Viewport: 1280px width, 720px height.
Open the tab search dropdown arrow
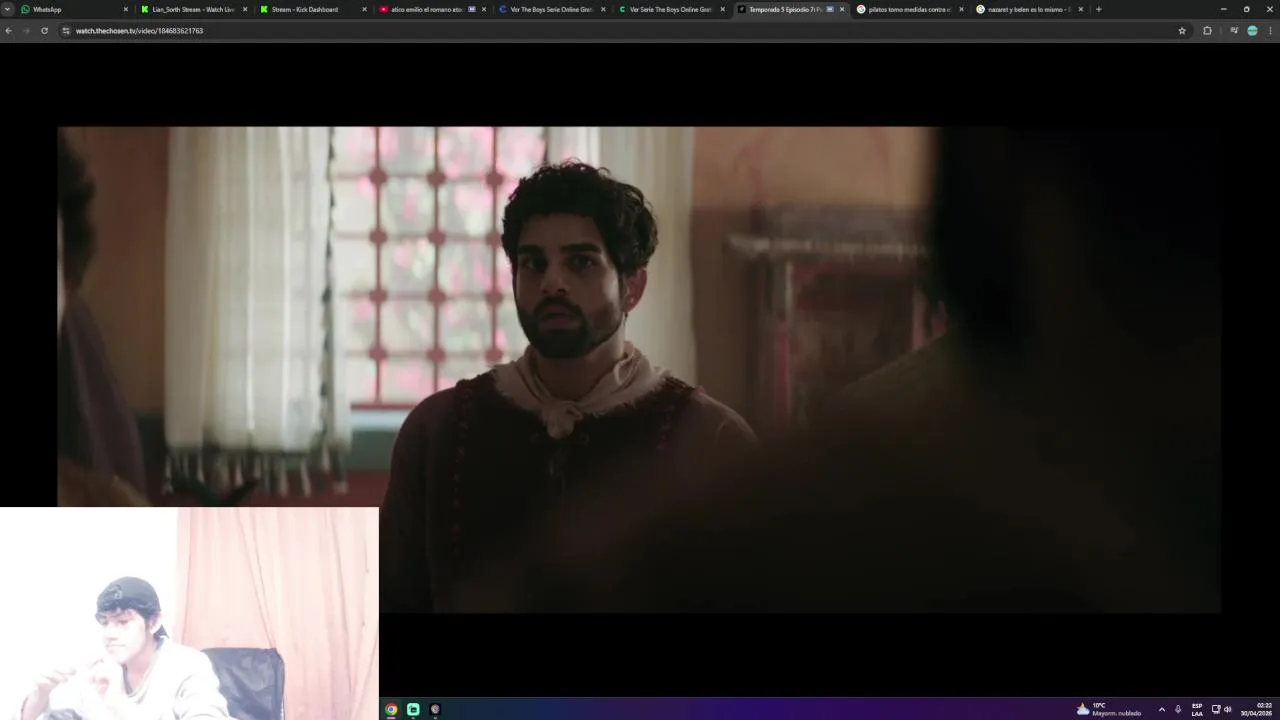8,9
